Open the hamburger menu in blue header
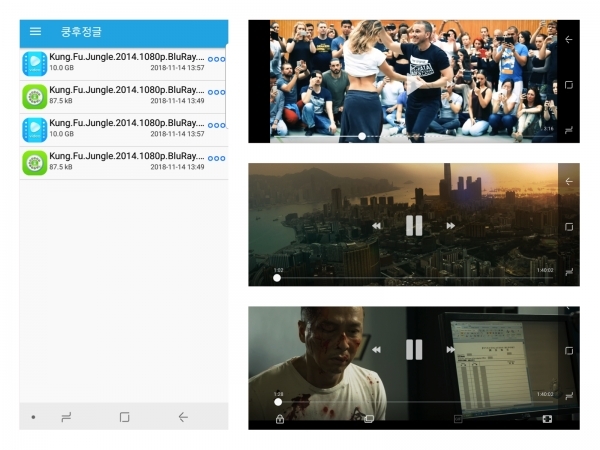The image size is (600, 450). click(35, 31)
